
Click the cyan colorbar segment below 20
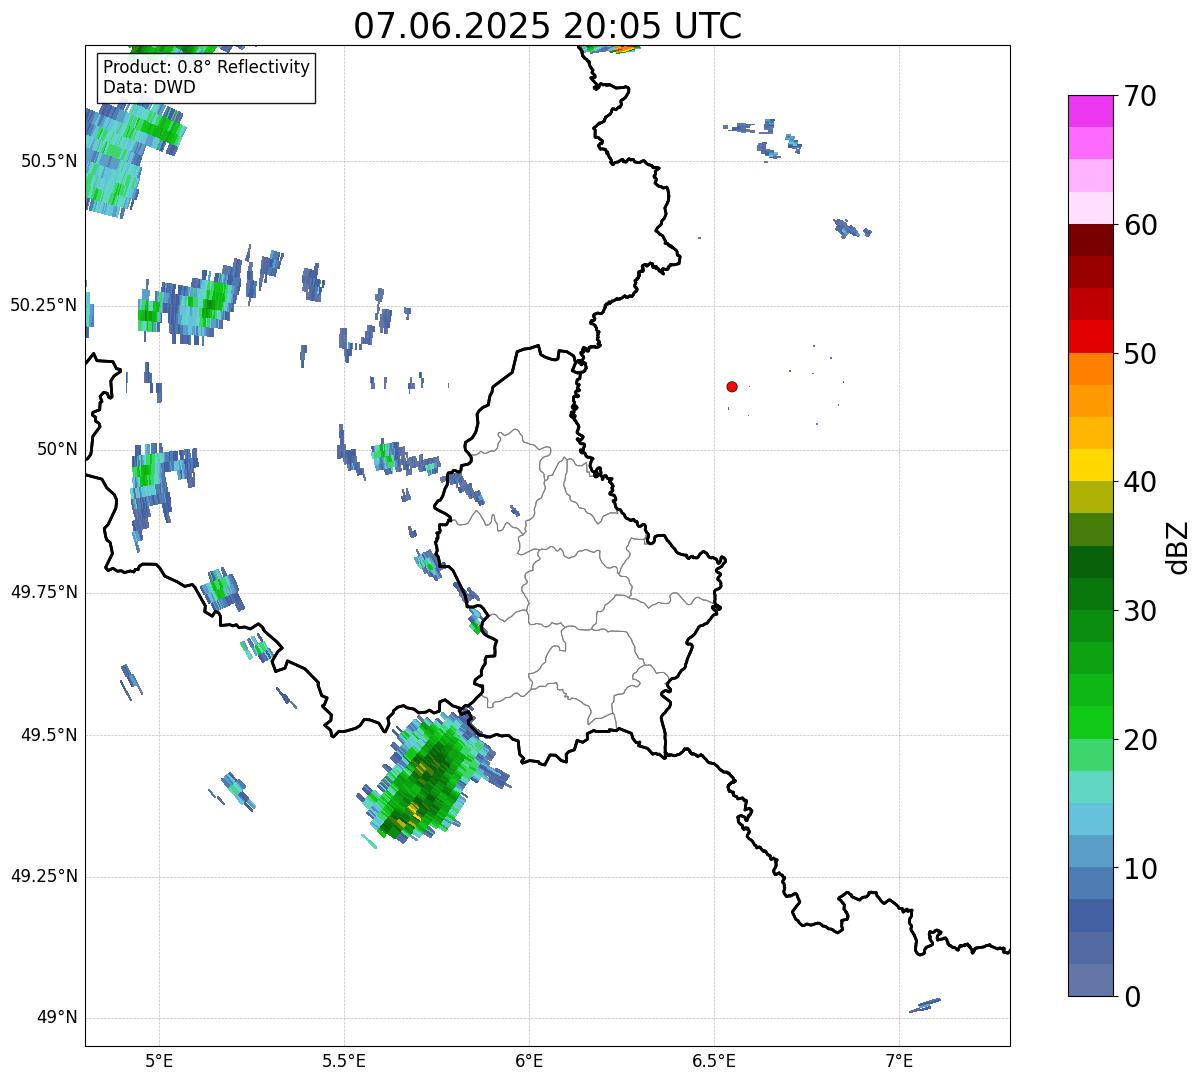pos(1091,787)
